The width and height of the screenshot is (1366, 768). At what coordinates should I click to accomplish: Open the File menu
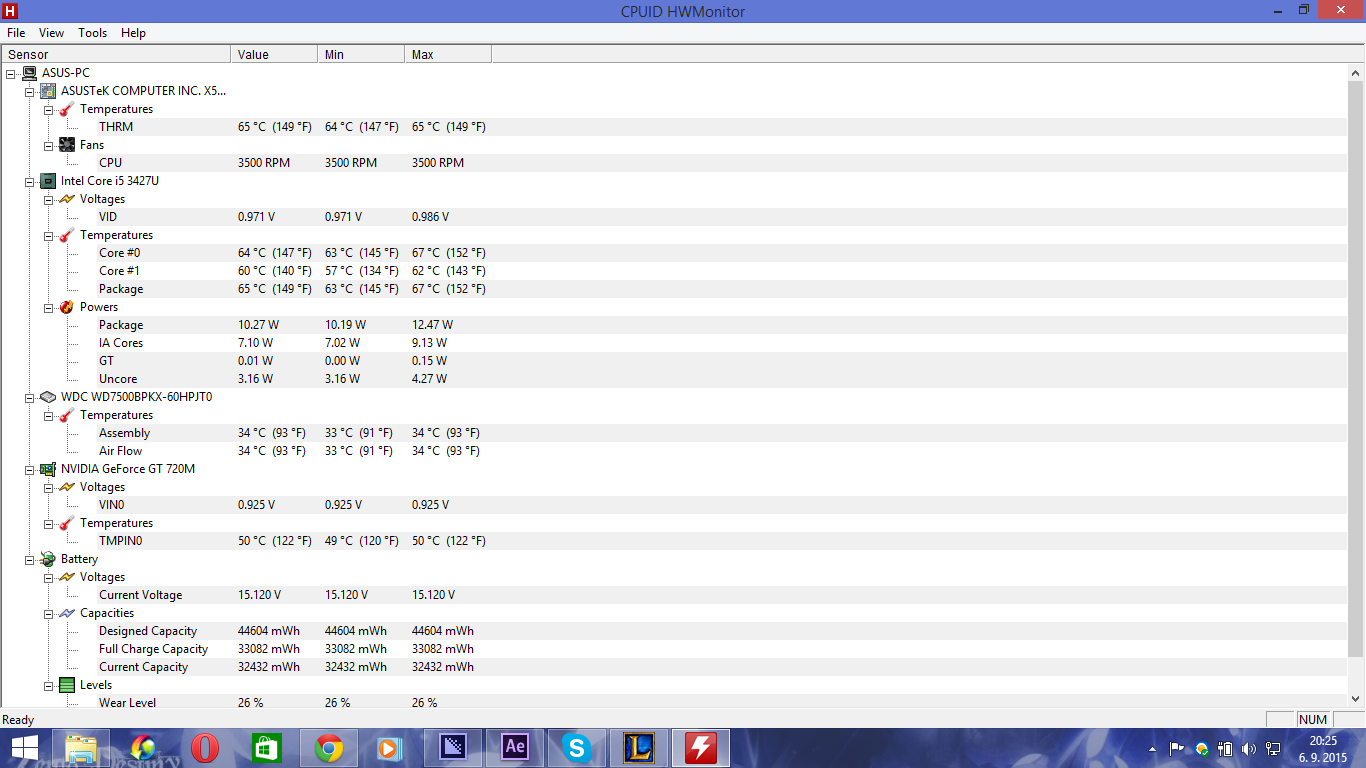coord(16,33)
